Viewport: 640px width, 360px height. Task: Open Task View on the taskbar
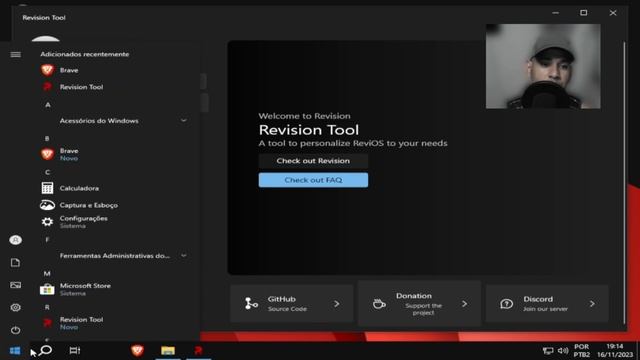pos(75,350)
